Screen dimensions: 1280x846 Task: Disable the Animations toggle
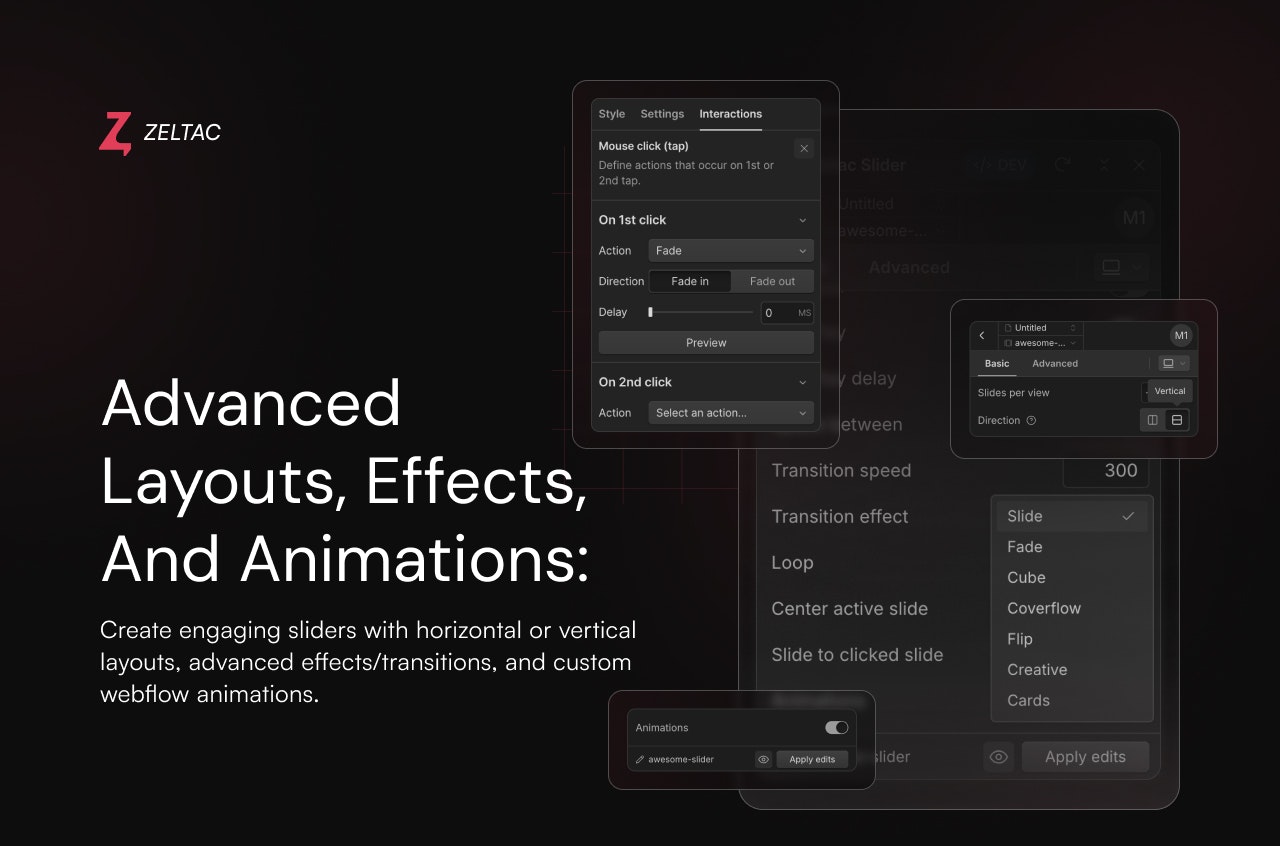coord(837,728)
